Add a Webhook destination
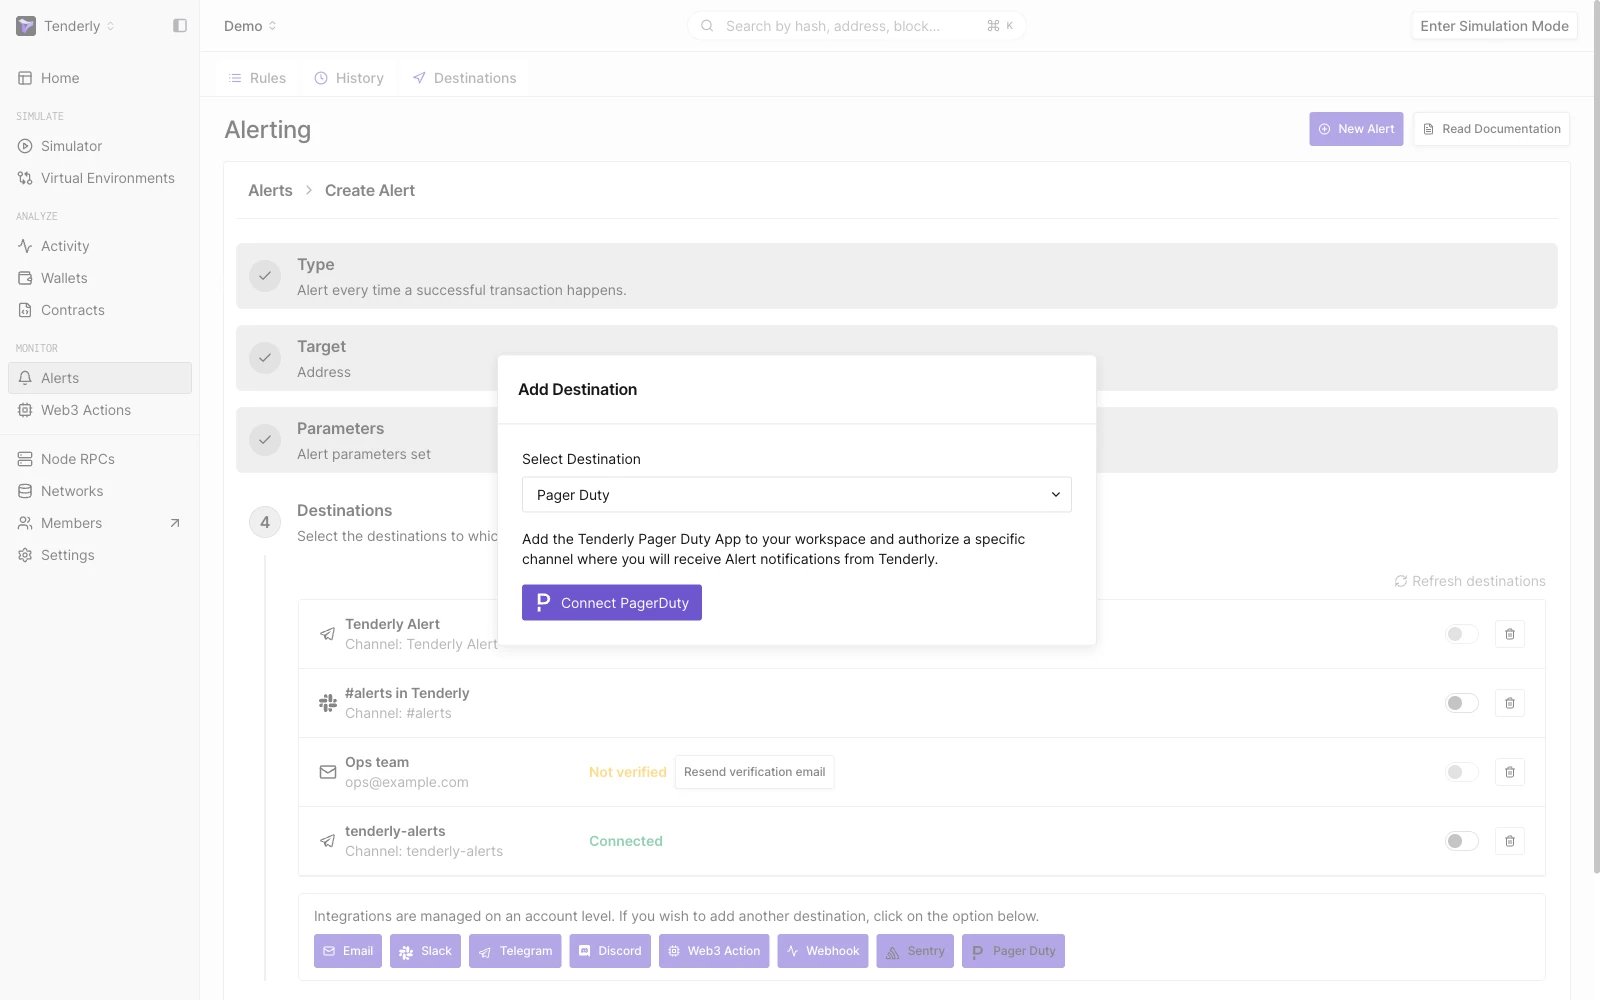The image size is (1600, 1000). click(x=823, y=951)
